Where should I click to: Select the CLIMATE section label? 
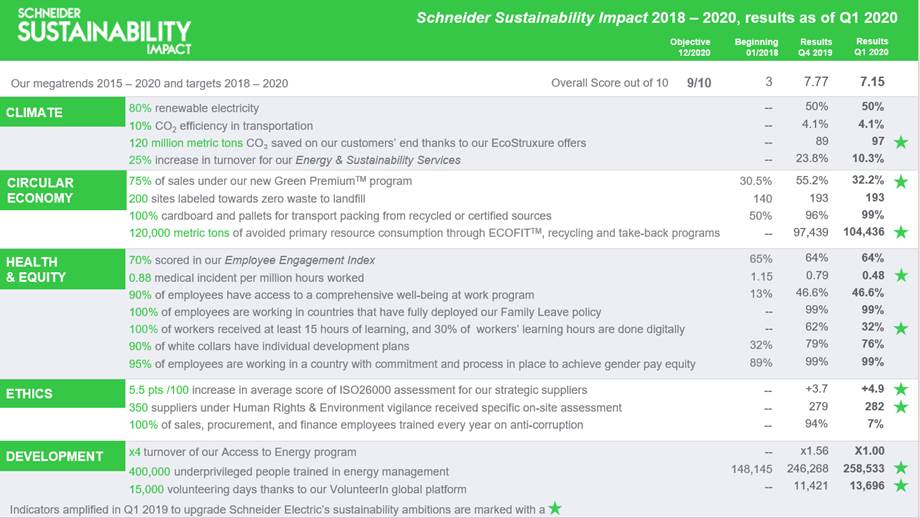tap(35, 113)
